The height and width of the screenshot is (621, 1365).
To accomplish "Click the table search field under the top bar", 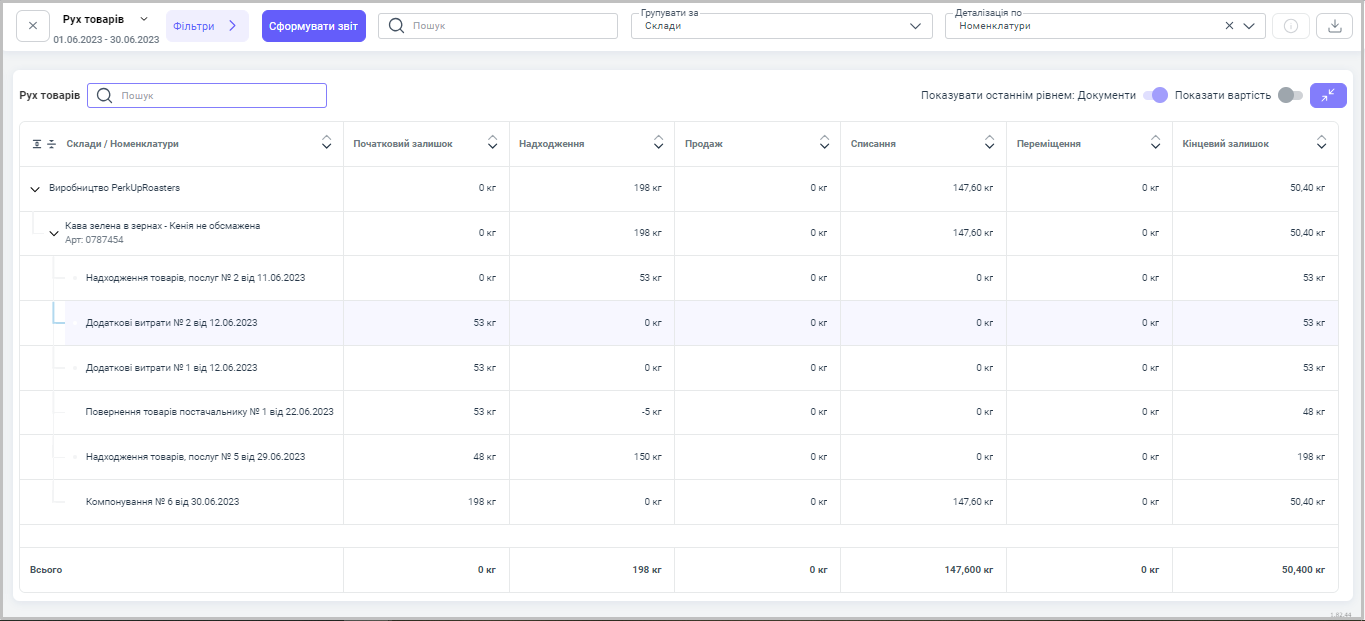I will (x=218, y=95).
